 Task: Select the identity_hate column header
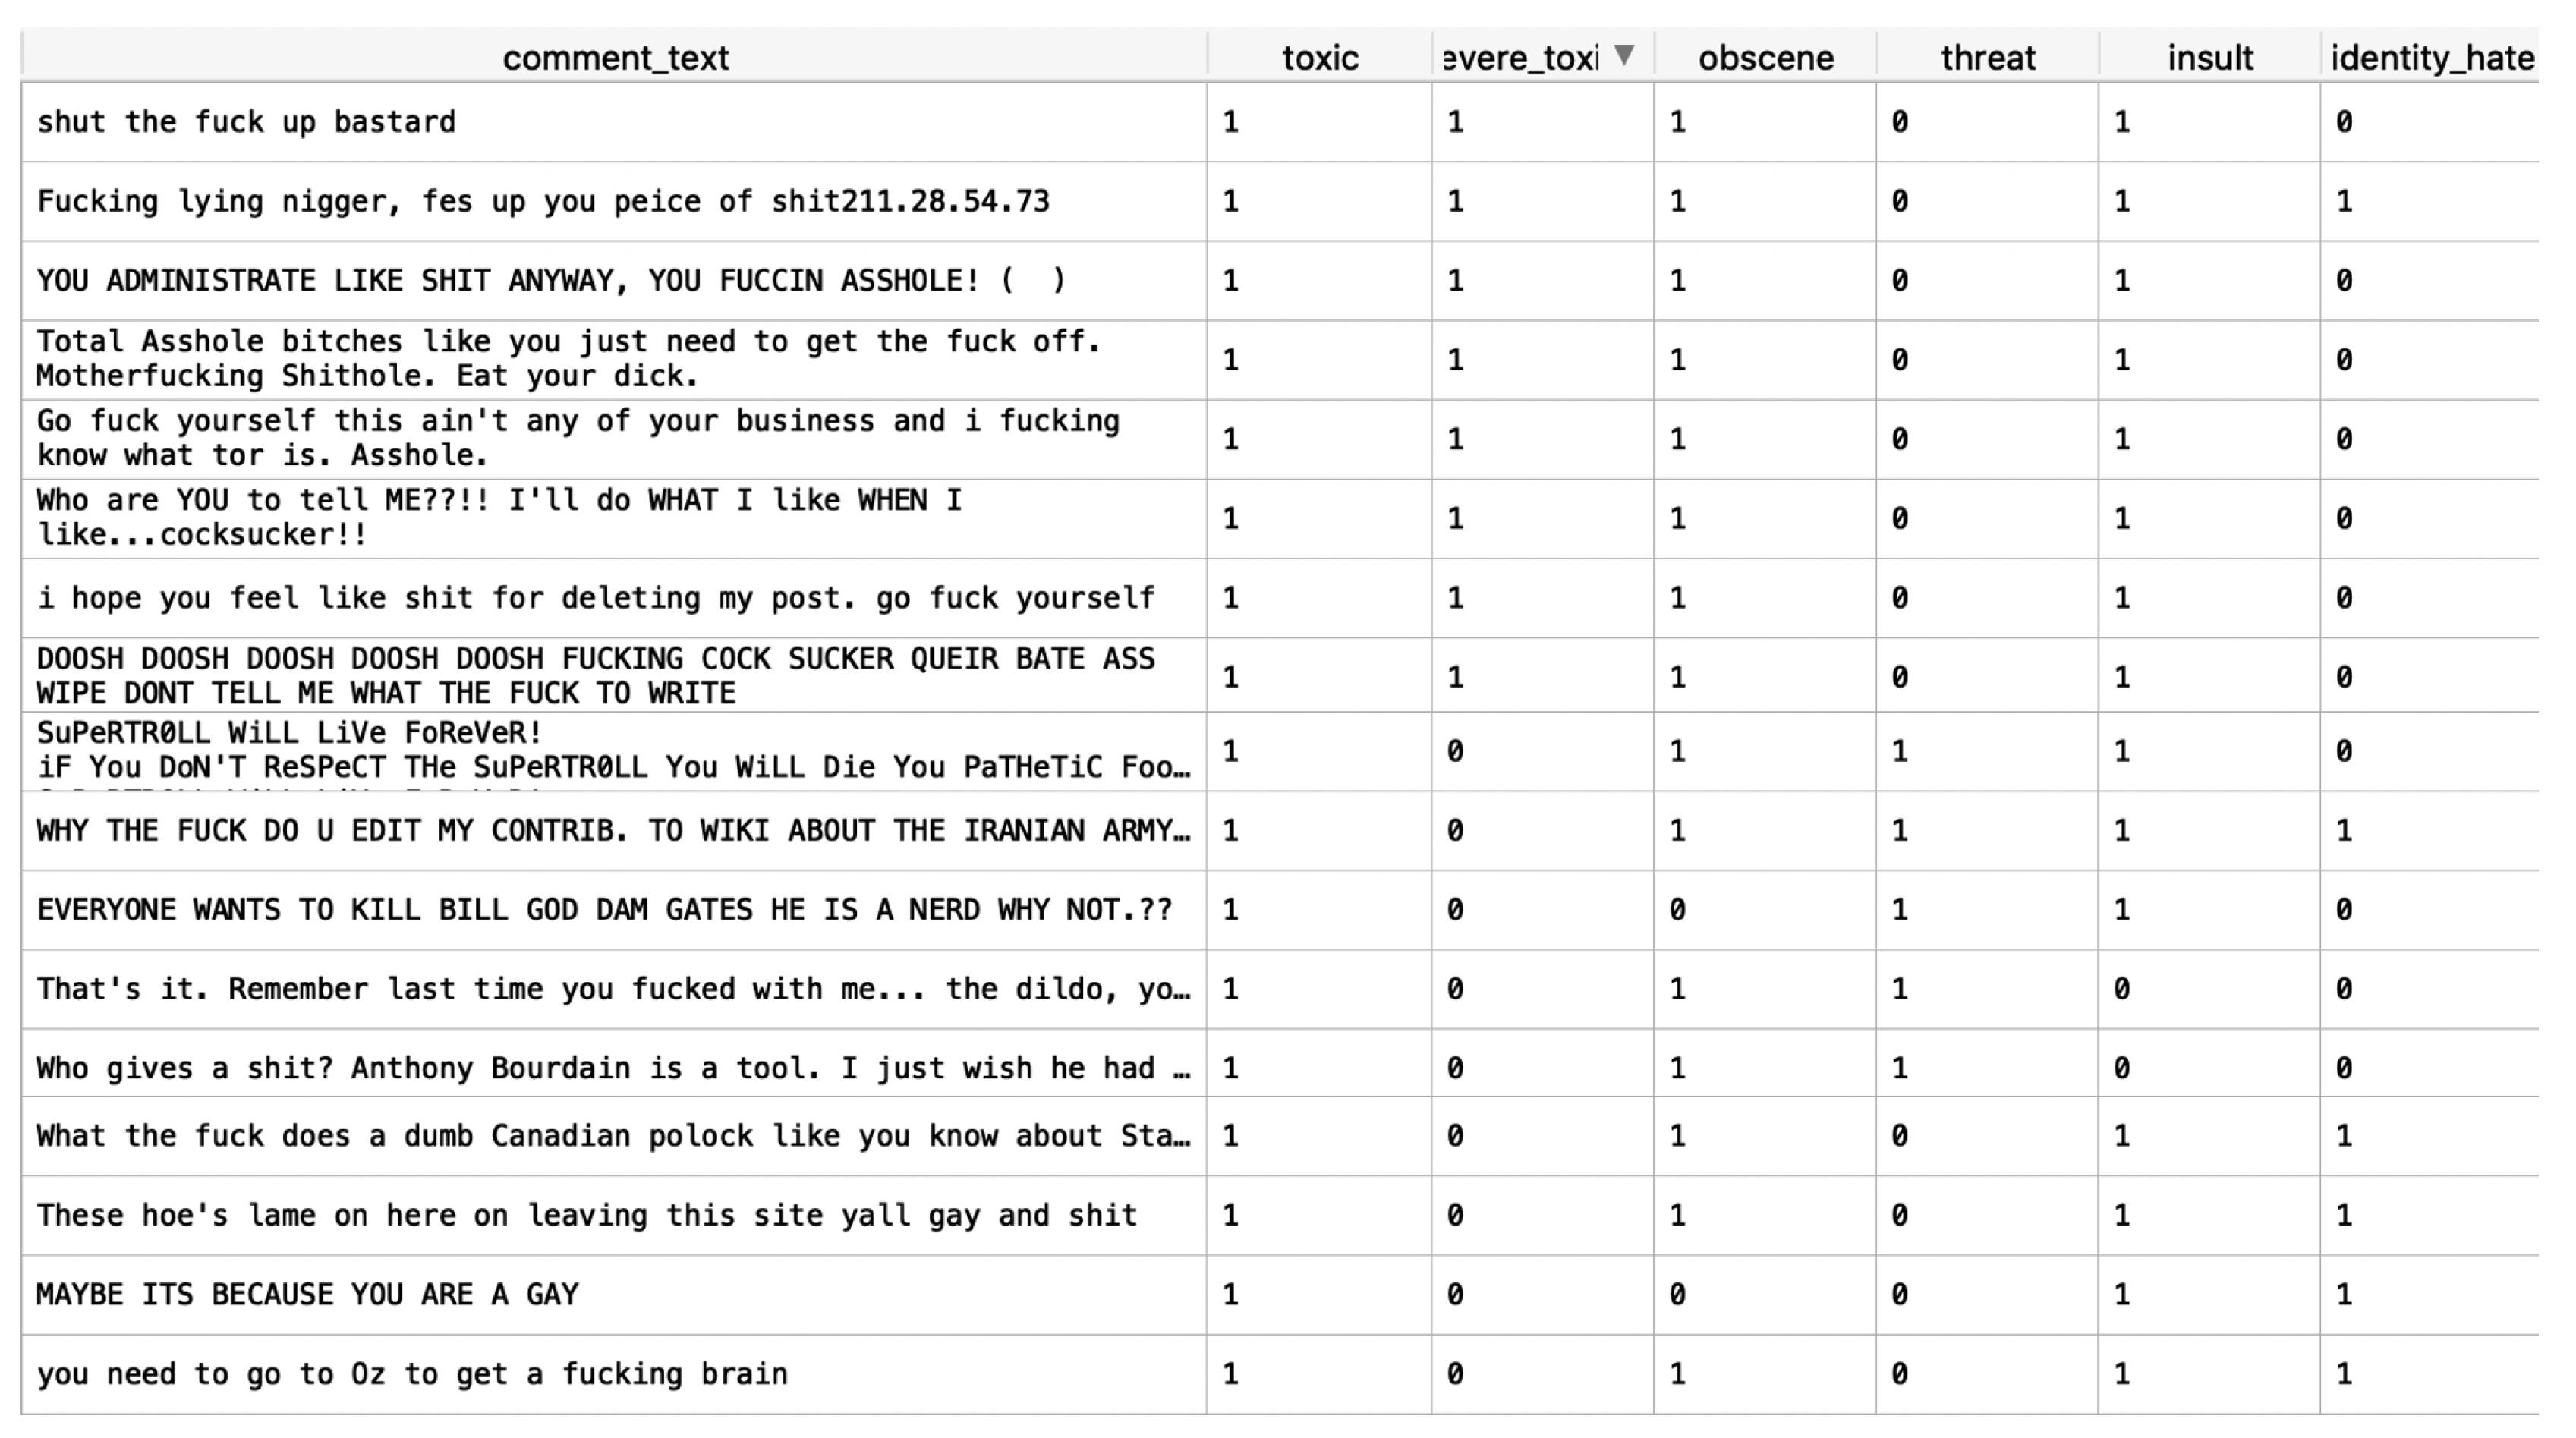click(x=2432, y=58)
